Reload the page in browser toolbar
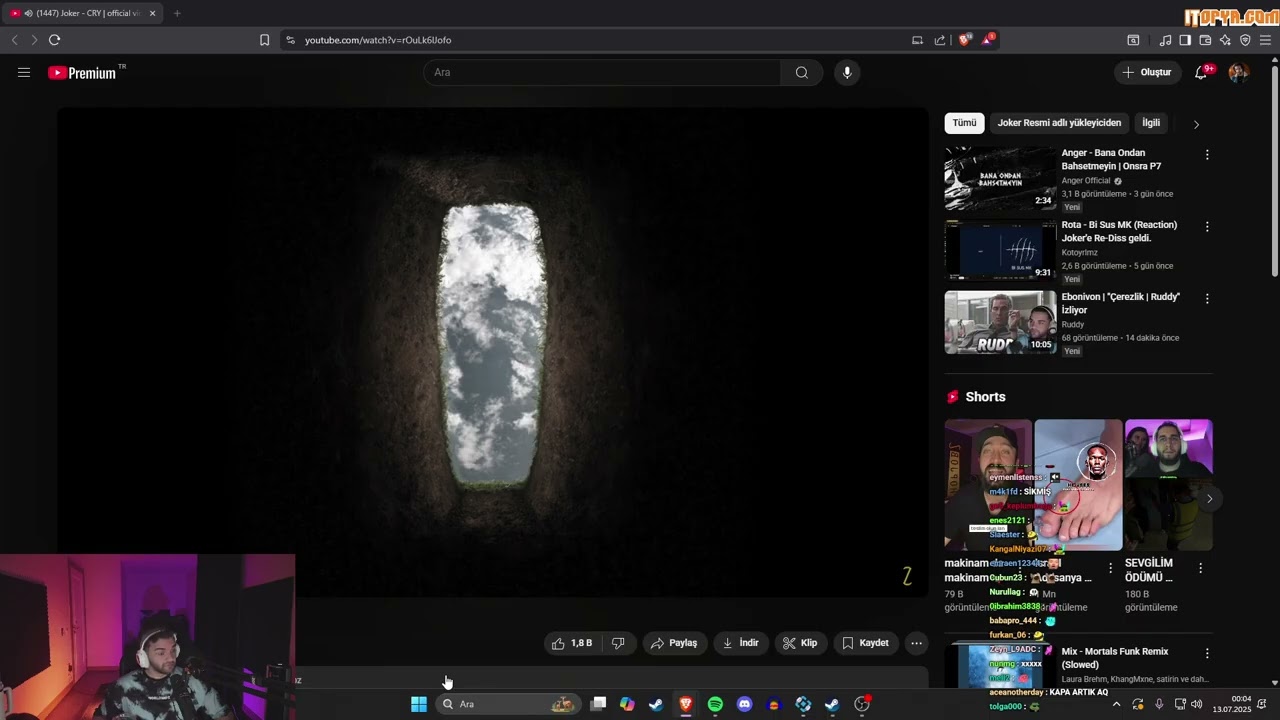Image resolution: width=1280 pixels, height=720 pixels. point(54,40)
